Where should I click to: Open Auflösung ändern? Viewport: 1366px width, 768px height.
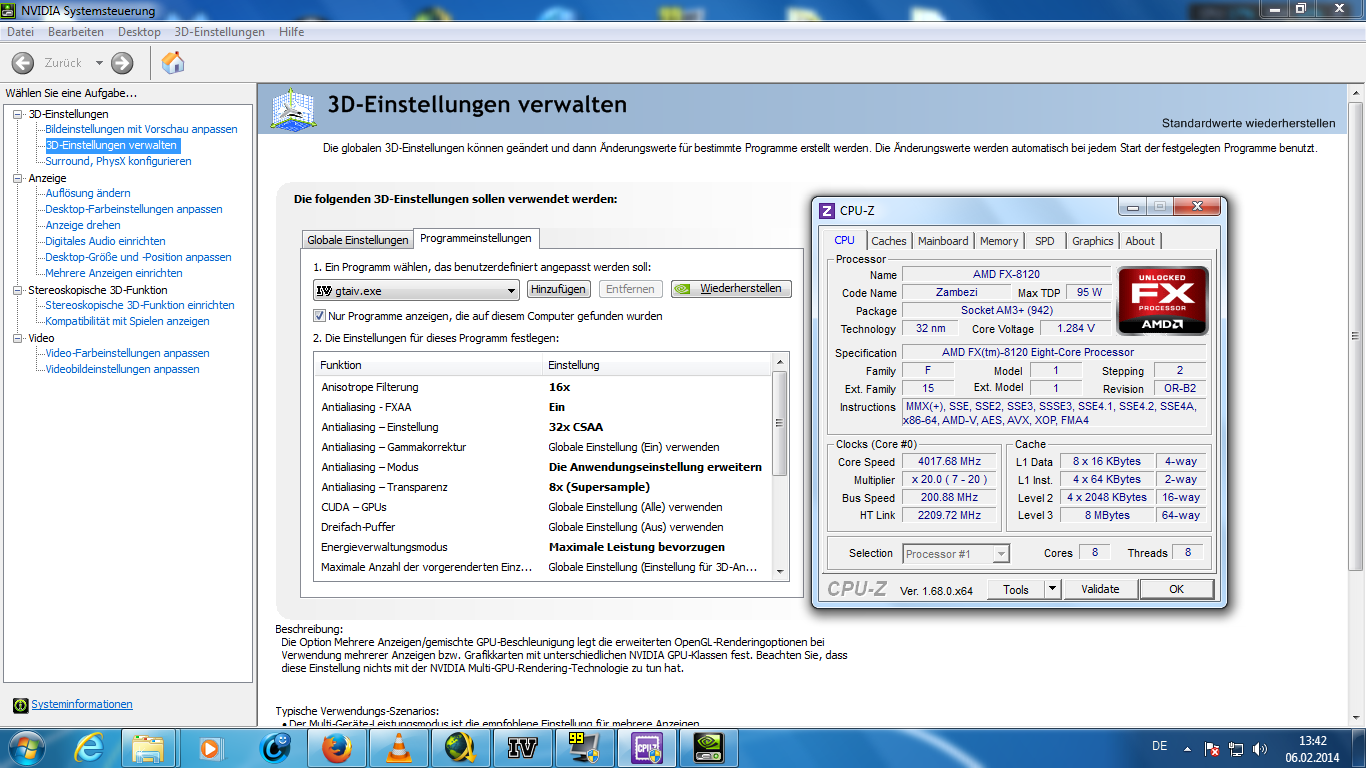88,193
